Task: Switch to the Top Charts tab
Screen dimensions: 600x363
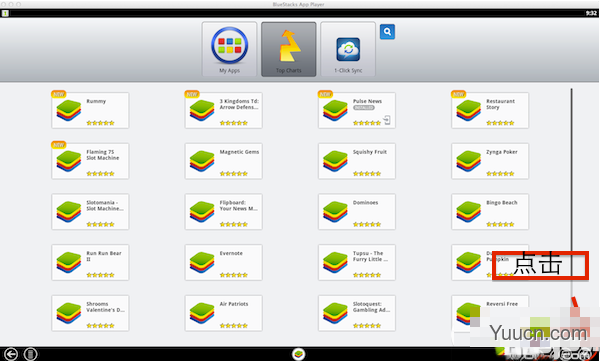Action: (x=289, y=49)
